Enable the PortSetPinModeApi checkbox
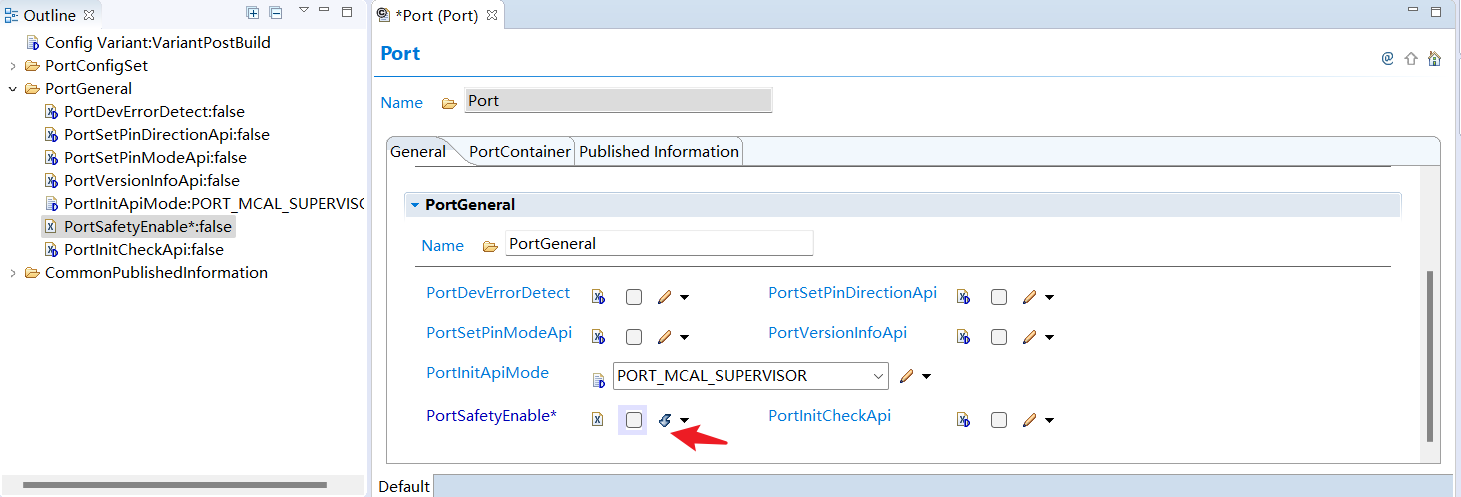Image resolution: width=1461 pixels, height=497 pixels. tap(634, 337)
